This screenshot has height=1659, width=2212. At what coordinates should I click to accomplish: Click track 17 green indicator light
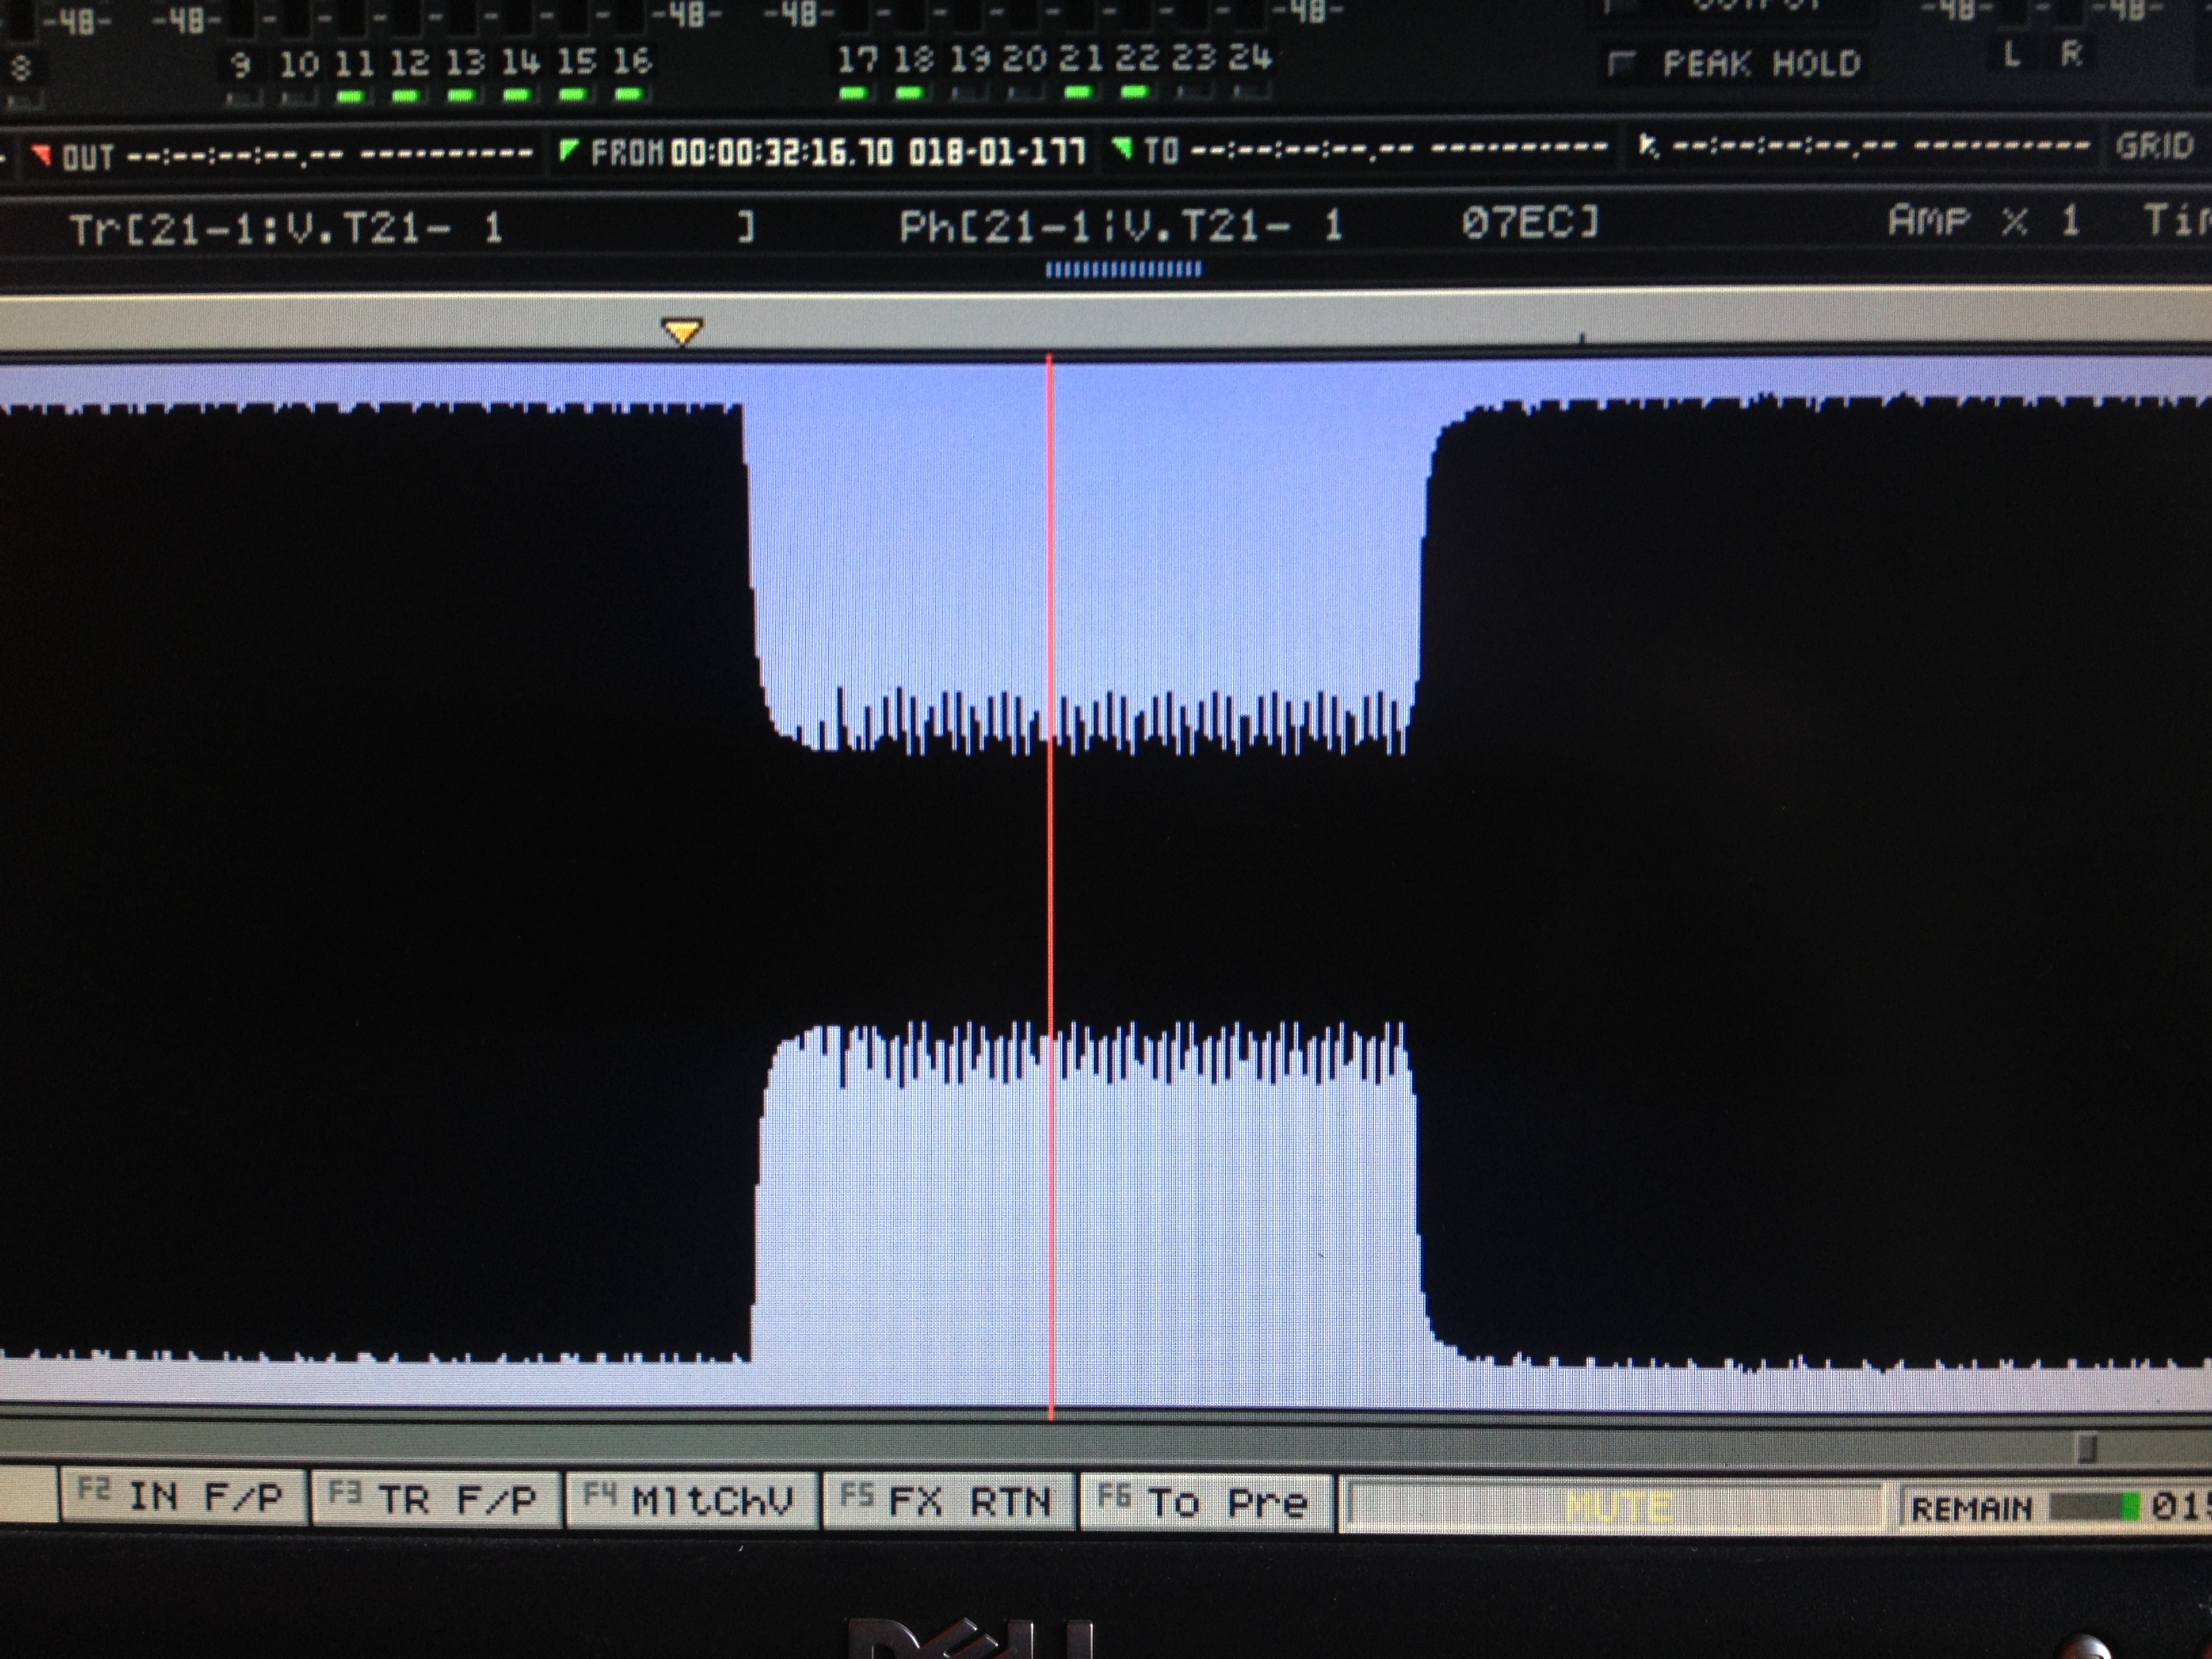853,93
